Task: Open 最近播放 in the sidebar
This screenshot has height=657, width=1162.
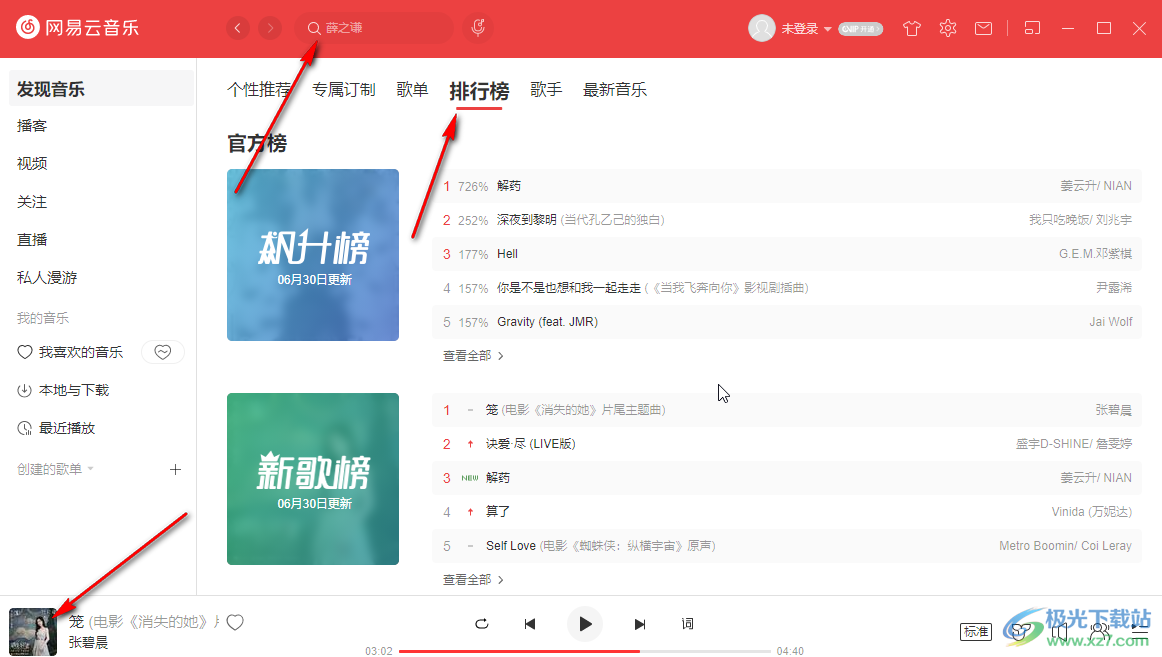Action: 56,428
